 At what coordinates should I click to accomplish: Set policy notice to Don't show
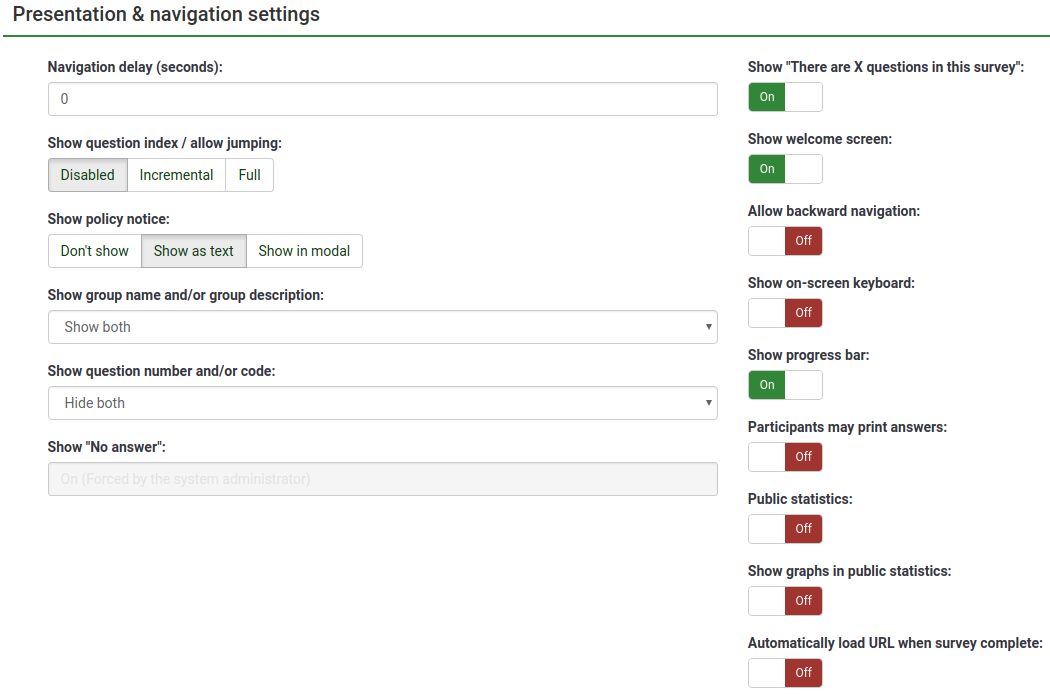click(x=95, y=251)
